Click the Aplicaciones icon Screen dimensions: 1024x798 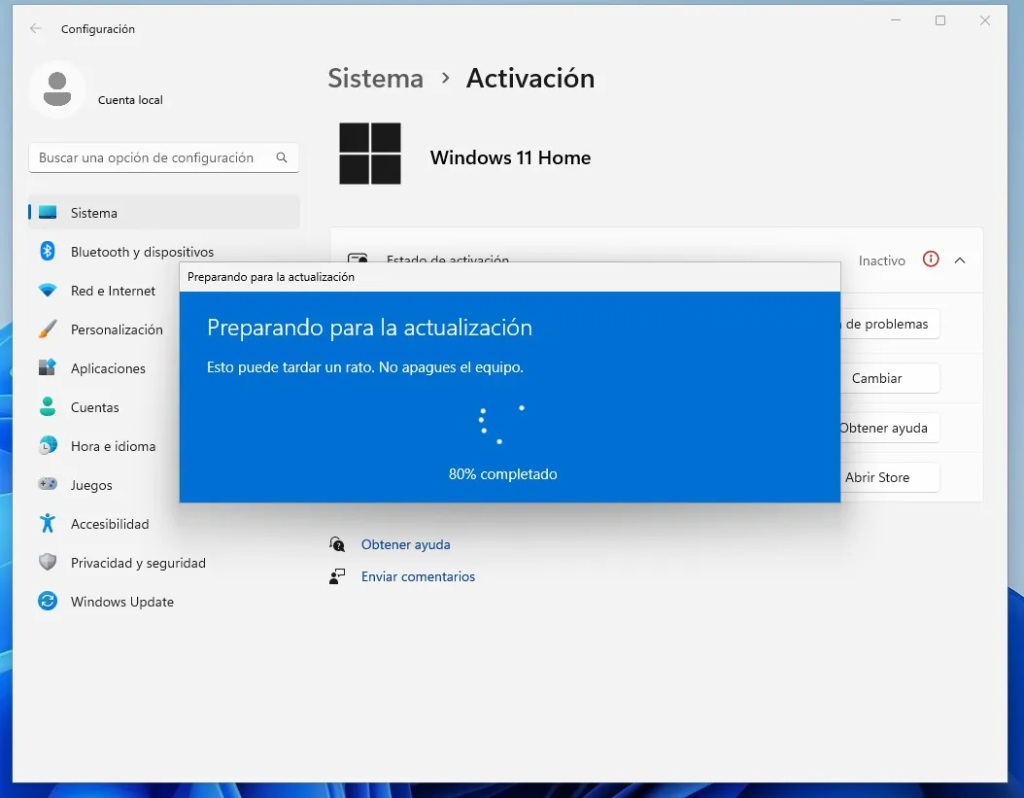pos(48,367)
